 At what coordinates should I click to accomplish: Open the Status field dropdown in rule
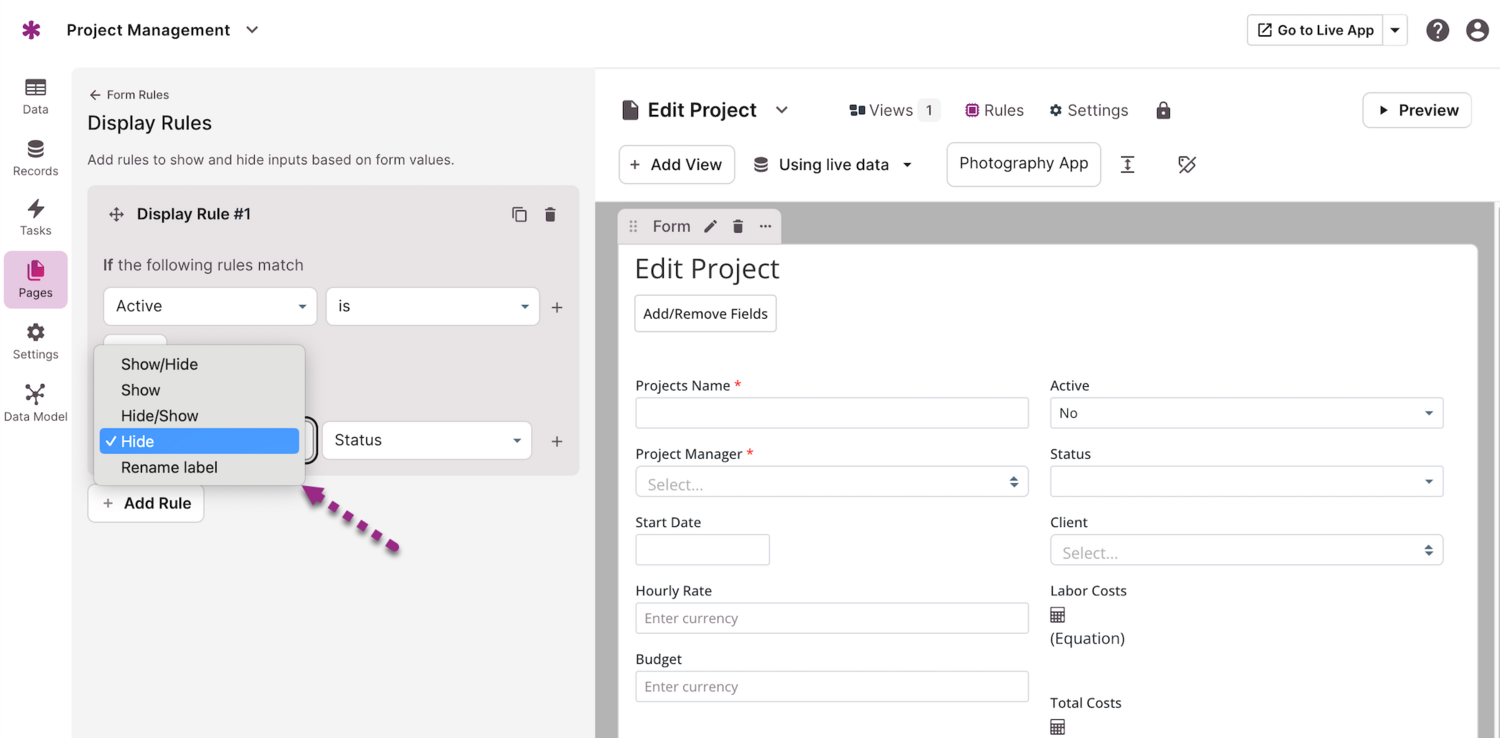tap(427, 440)
